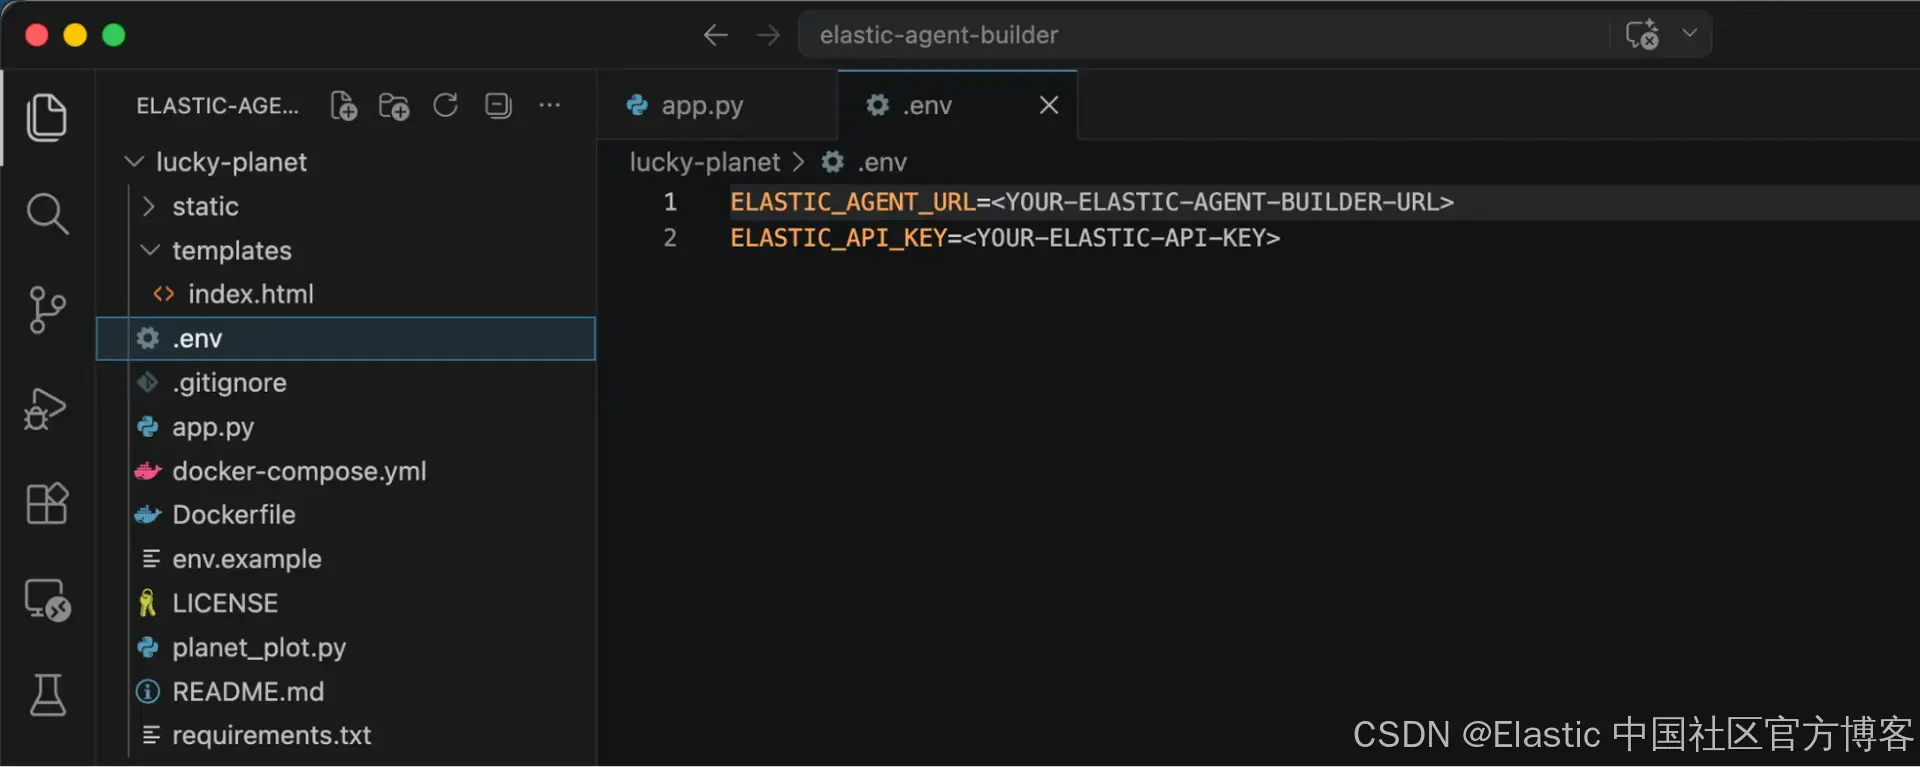Expand the static folder
The height and width of the screenshot is (767, 1920).
click(x=346, y=206)
